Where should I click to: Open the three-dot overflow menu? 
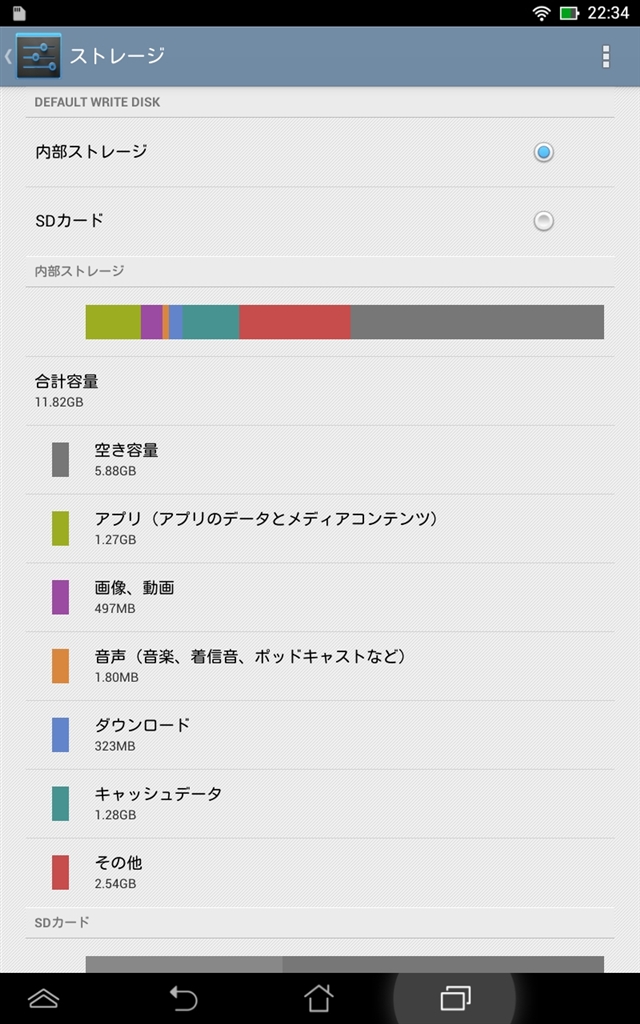(605, 56)
